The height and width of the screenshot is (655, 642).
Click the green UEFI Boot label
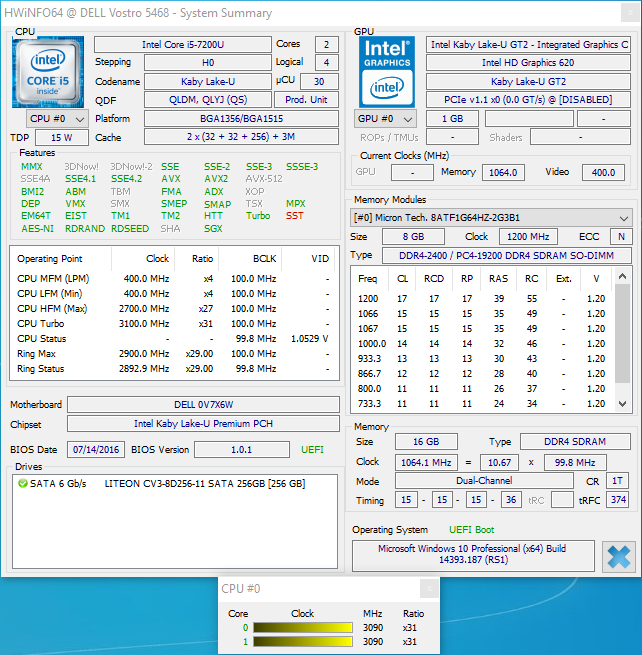[472, 530]
